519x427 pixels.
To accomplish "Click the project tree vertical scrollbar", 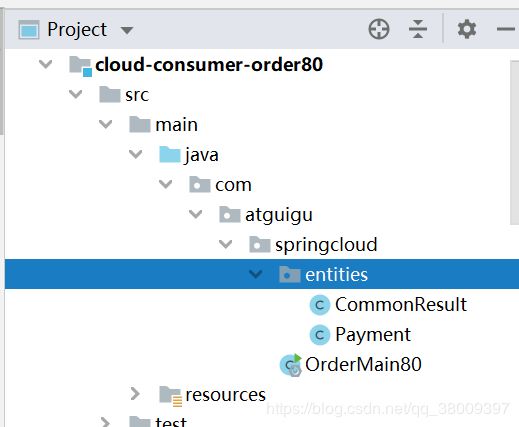I will pos(515,143).
